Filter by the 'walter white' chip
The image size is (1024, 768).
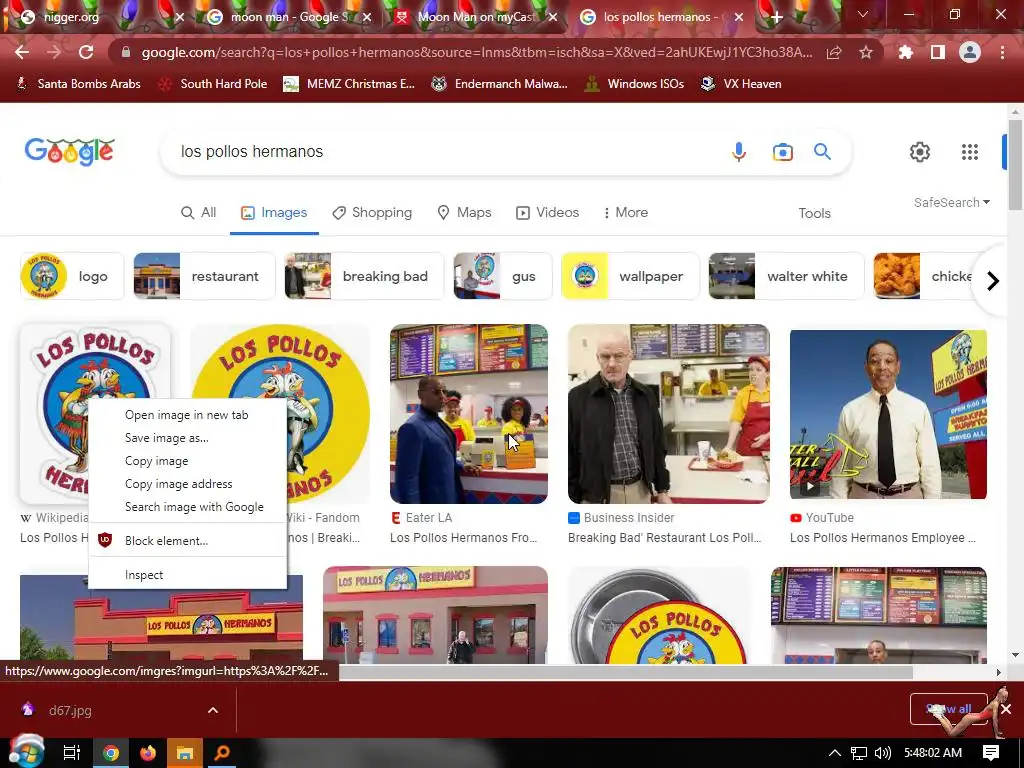[x=786, y=276]
